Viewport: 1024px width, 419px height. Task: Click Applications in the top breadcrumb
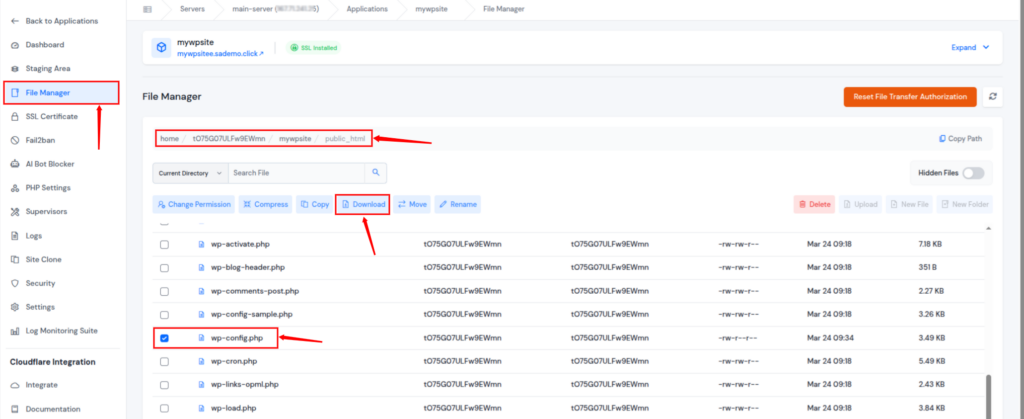pyautogui.click(x=367, y=9)
